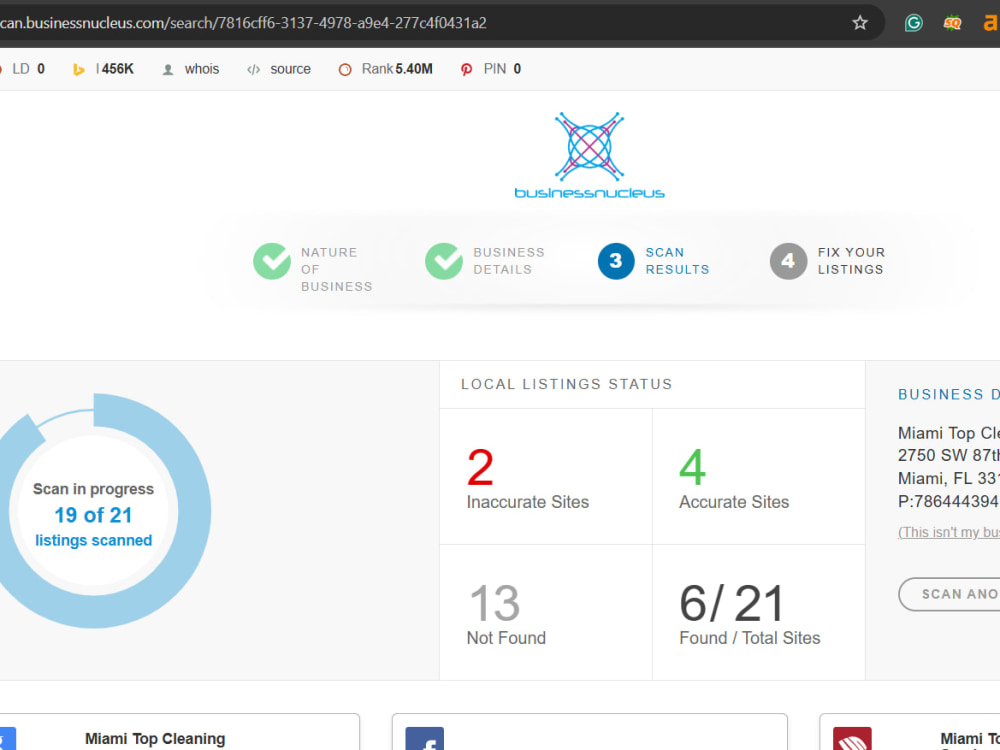Click the 13 Not Found tile
1000x750 pixels.
pyautogui.click(x=546, y=612)
